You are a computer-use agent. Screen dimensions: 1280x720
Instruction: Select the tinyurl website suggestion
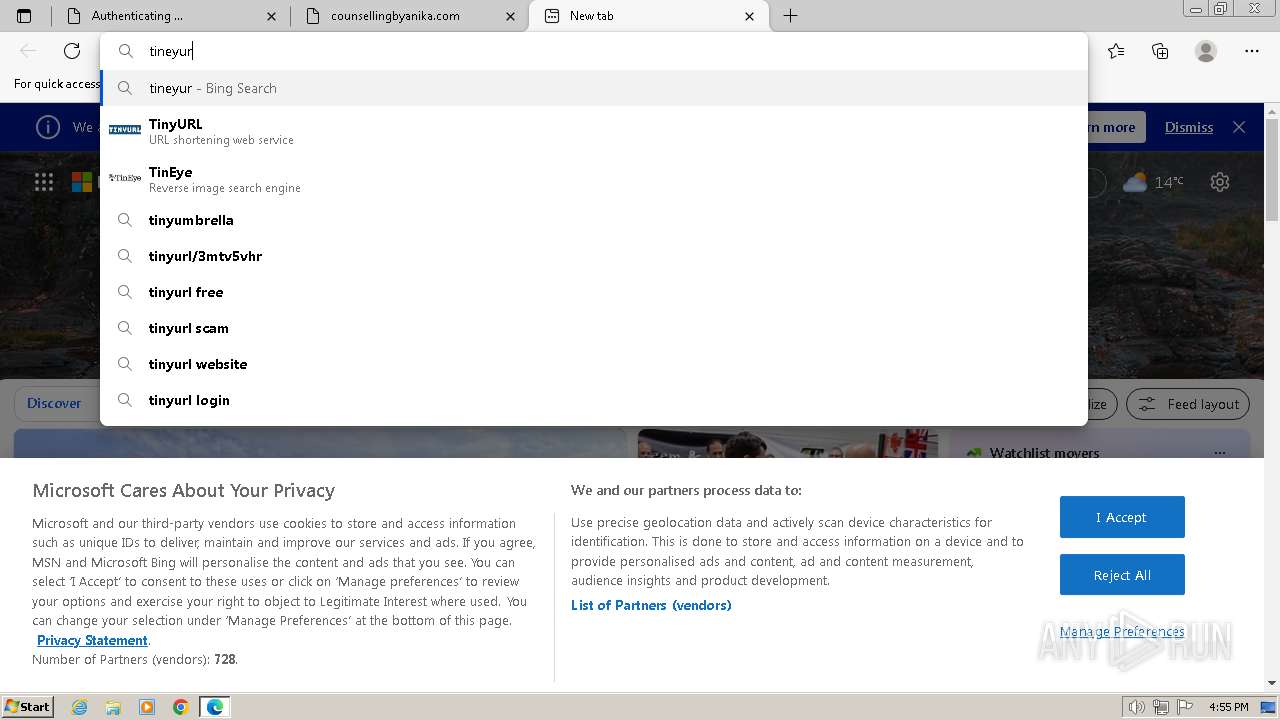point(593,364)
